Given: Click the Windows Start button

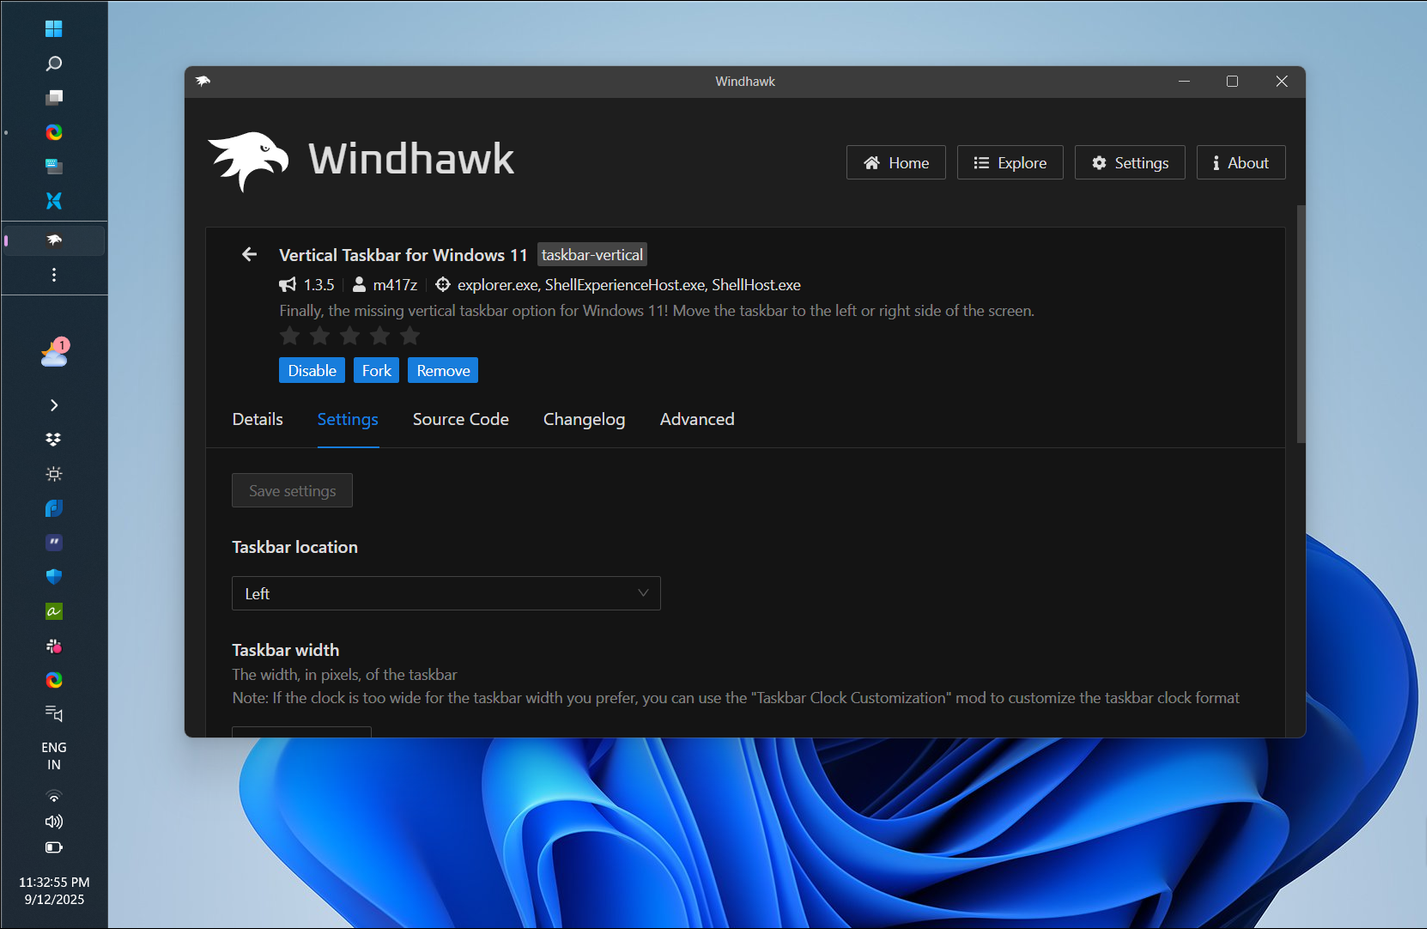Looking at the screenshot, I should (53, 28).
